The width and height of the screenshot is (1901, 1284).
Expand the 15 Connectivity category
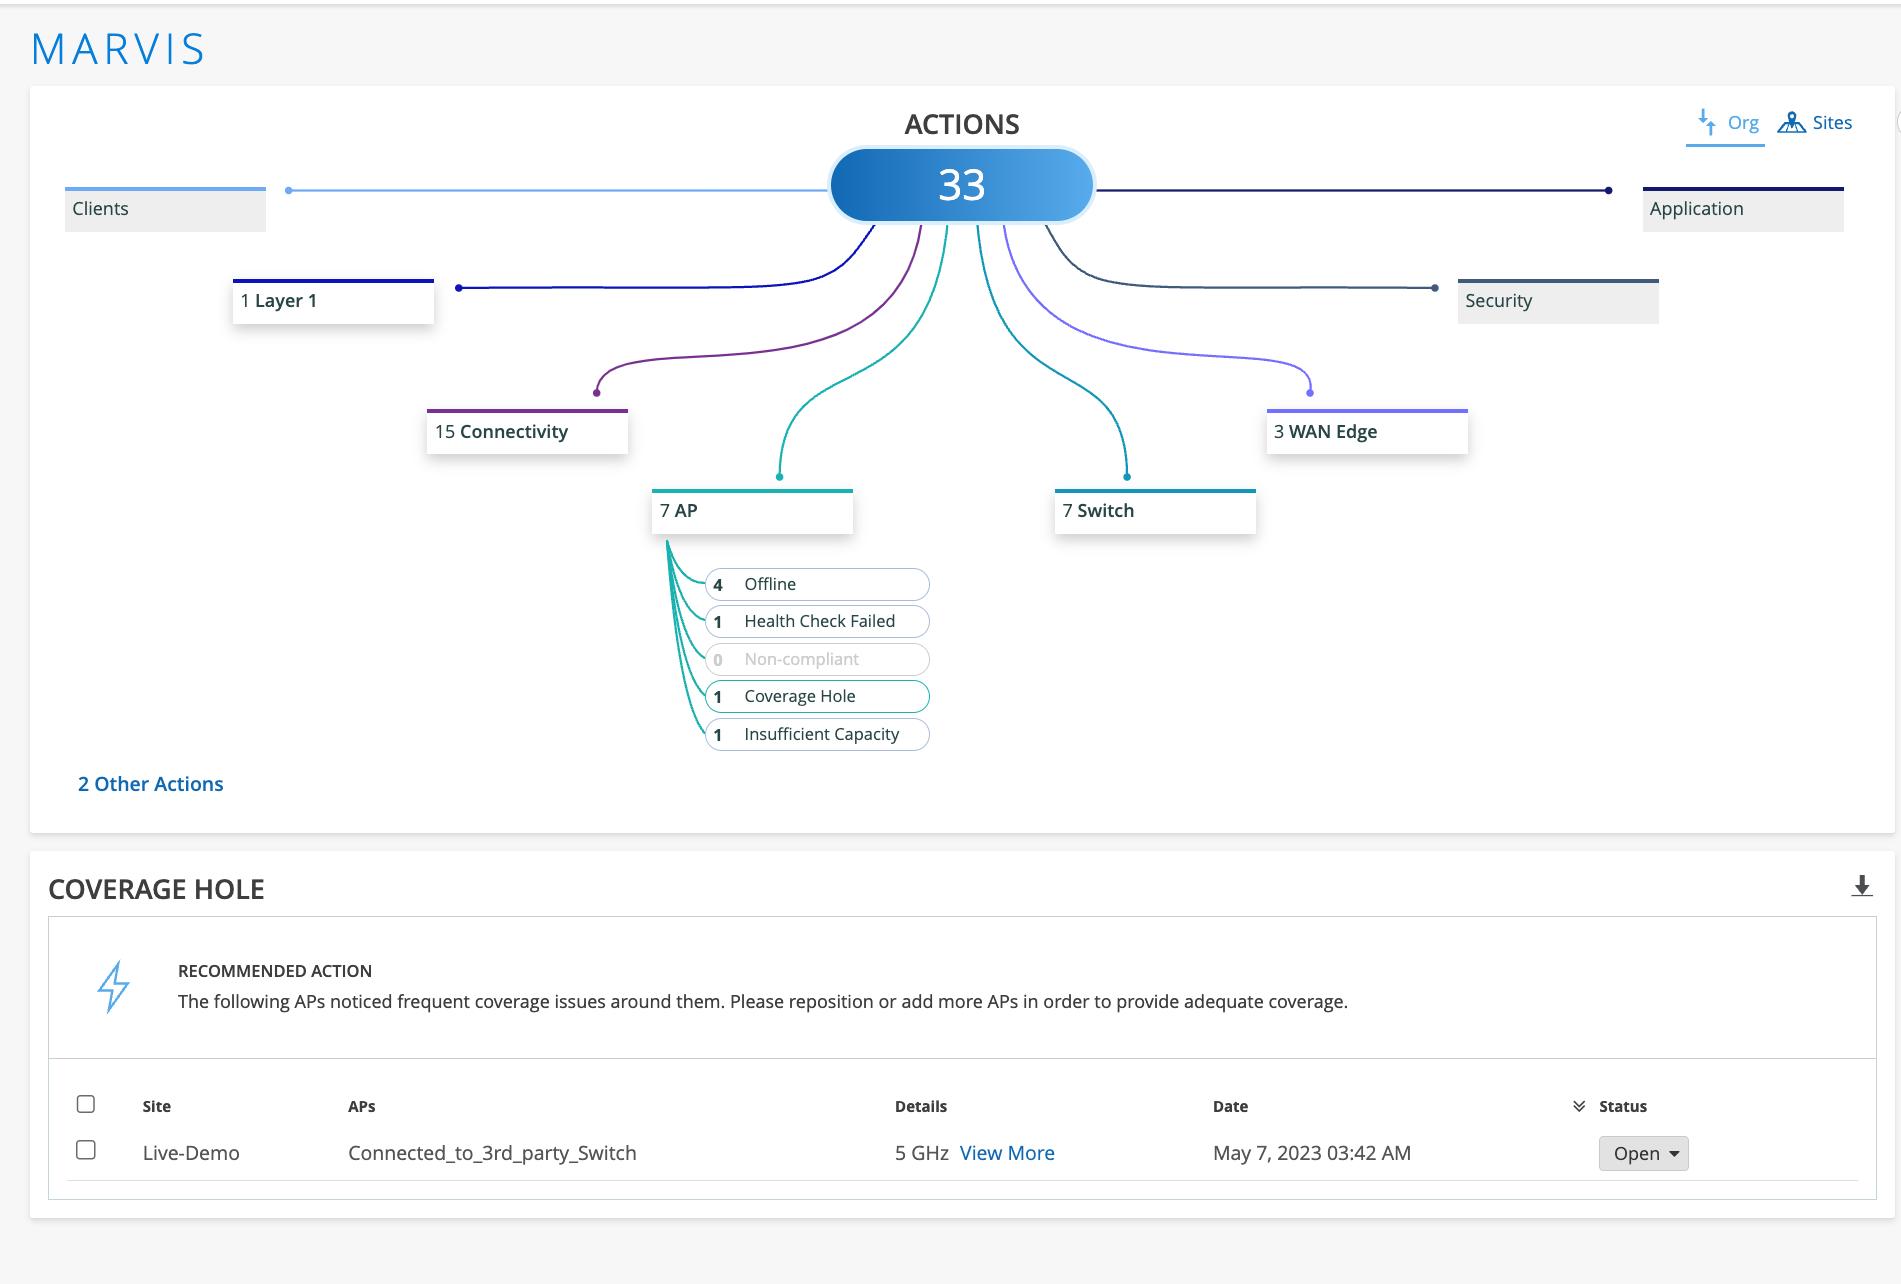tap(527, 432)
